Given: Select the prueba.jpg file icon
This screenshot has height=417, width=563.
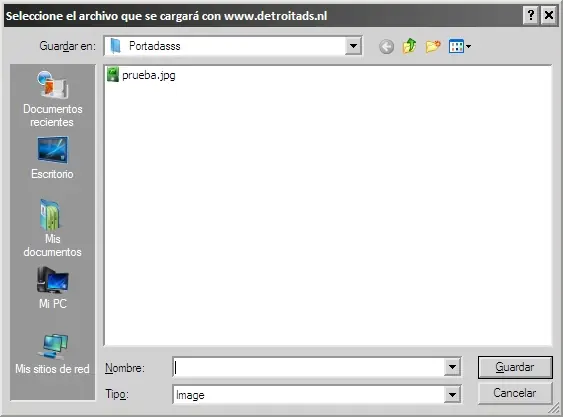Looking at the screenshot, I should [x=113, y=75].
